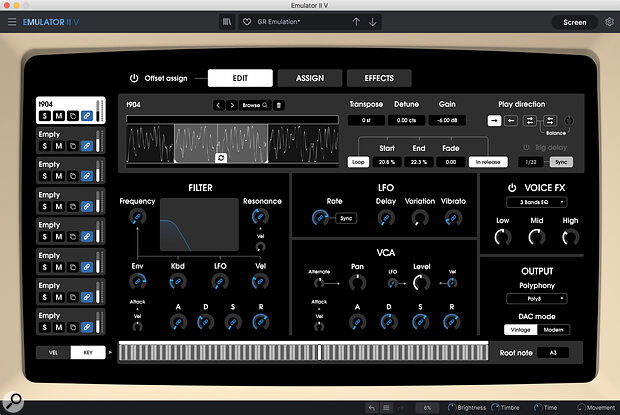Toggle Offset assign power button

134,78
